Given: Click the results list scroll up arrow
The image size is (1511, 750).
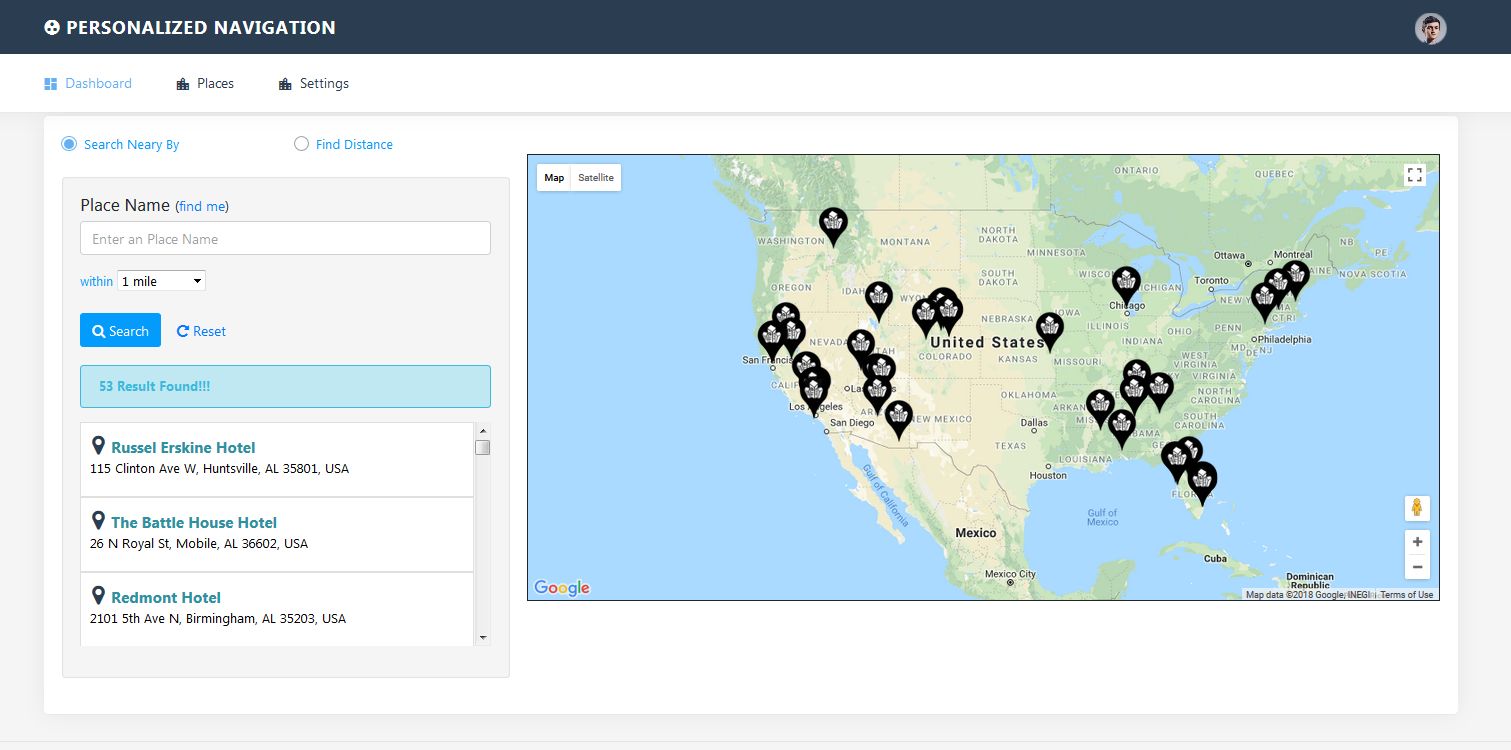Looking at the screenshot, I should (482, 431).
